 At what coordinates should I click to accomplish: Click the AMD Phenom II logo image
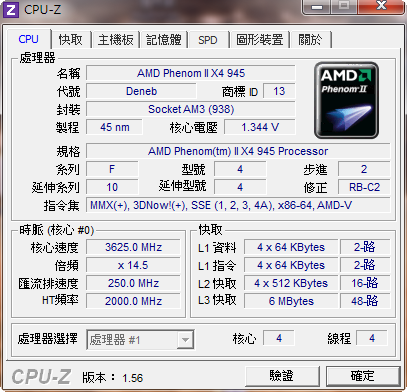pyautogui.click(x=346, y=100)
